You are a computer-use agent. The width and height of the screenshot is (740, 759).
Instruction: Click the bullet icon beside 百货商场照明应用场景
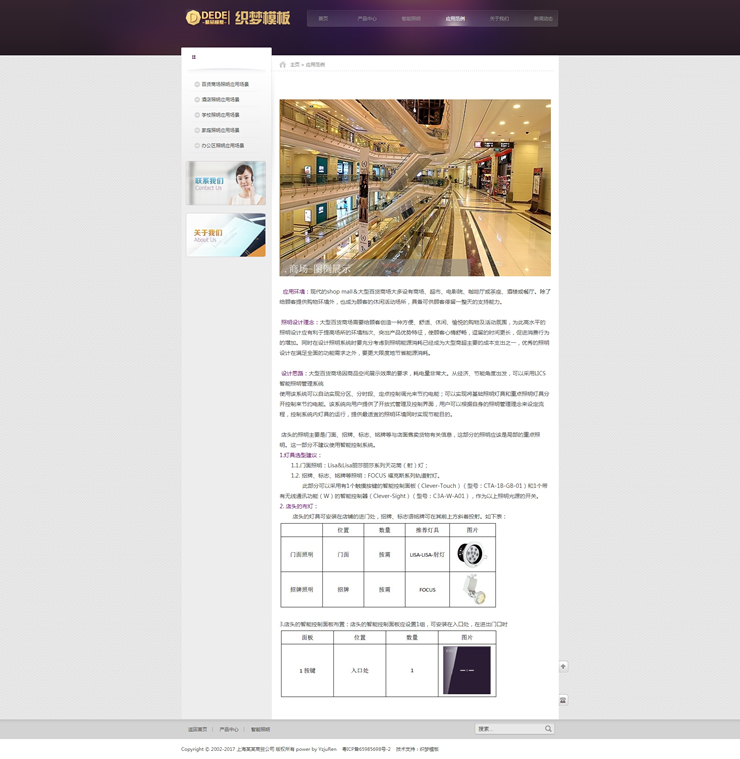pos(197,85)
